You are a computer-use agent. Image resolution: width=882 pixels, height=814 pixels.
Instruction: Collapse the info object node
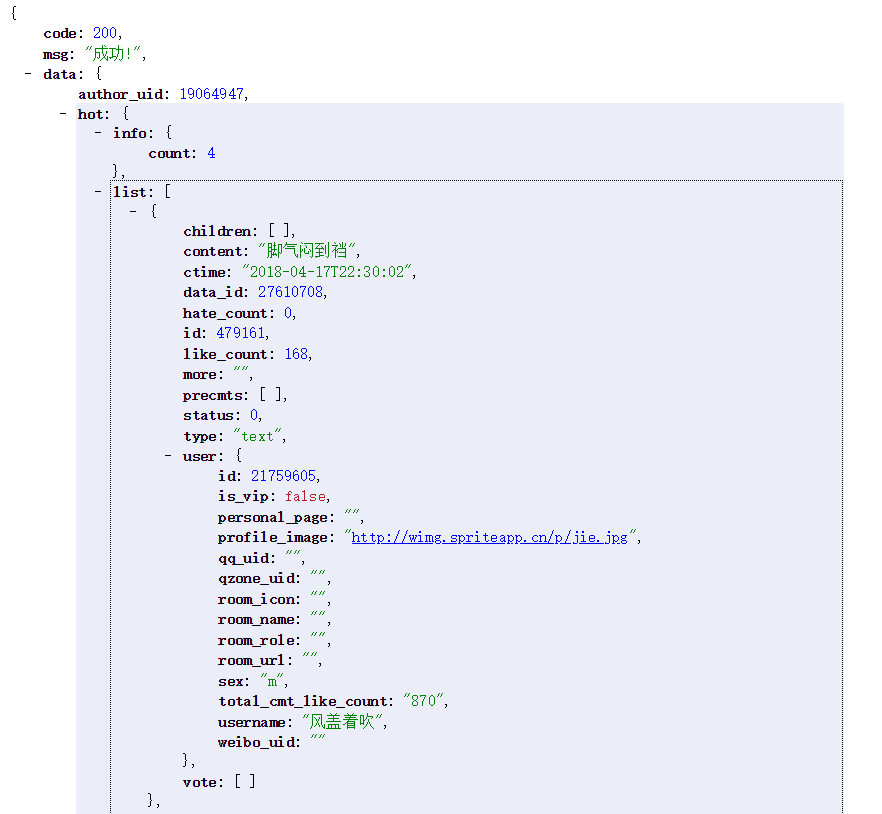click(x=98, y=133)
